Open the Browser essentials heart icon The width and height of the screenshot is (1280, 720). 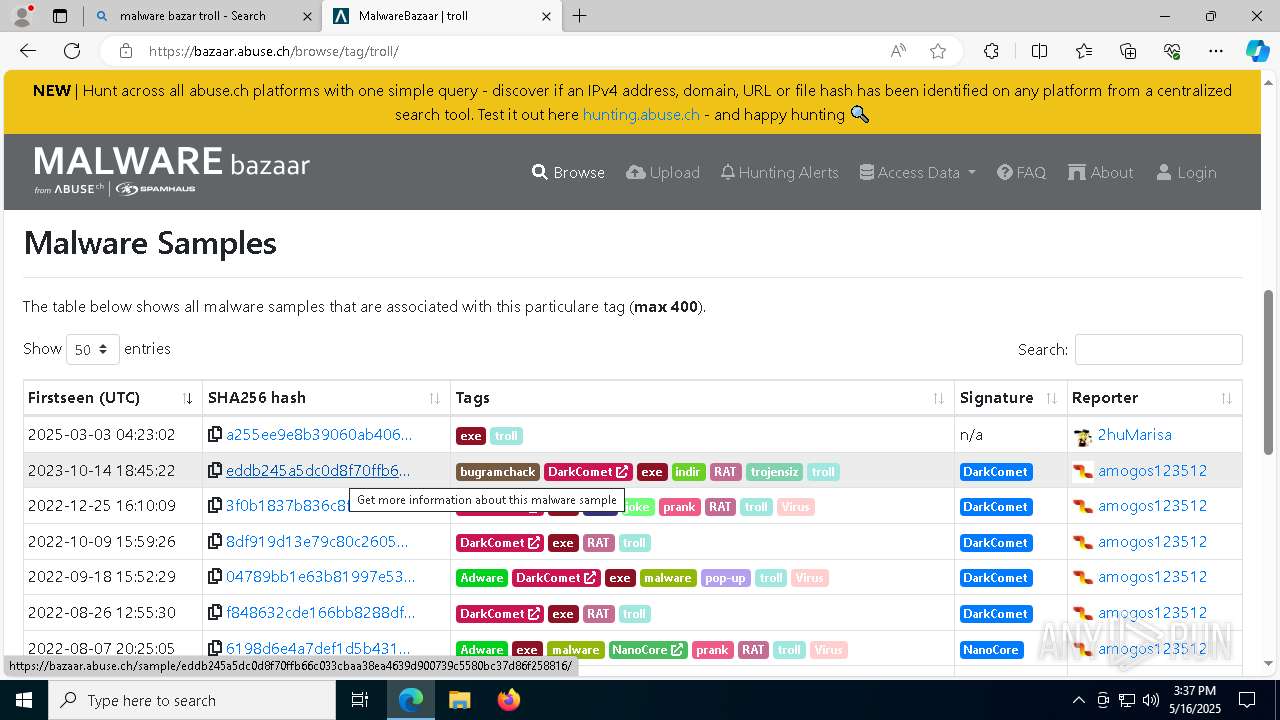click(x=1172, y=51)
